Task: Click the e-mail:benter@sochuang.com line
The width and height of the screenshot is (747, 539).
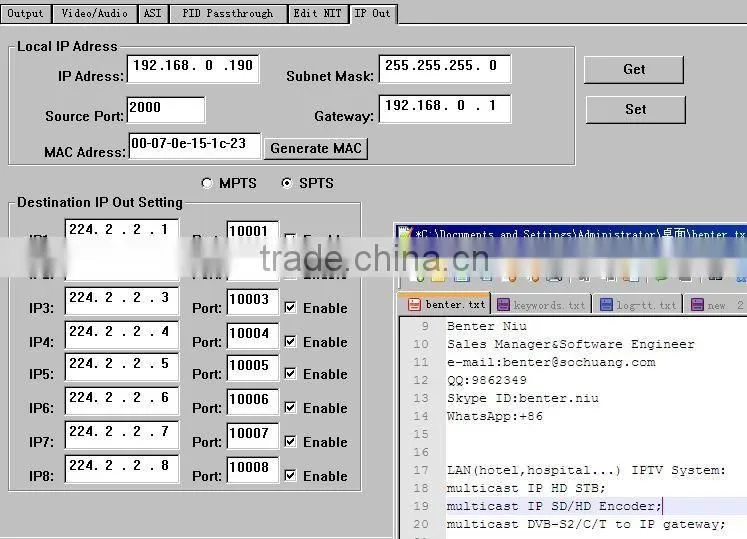Action: click(x=551, y=362)
